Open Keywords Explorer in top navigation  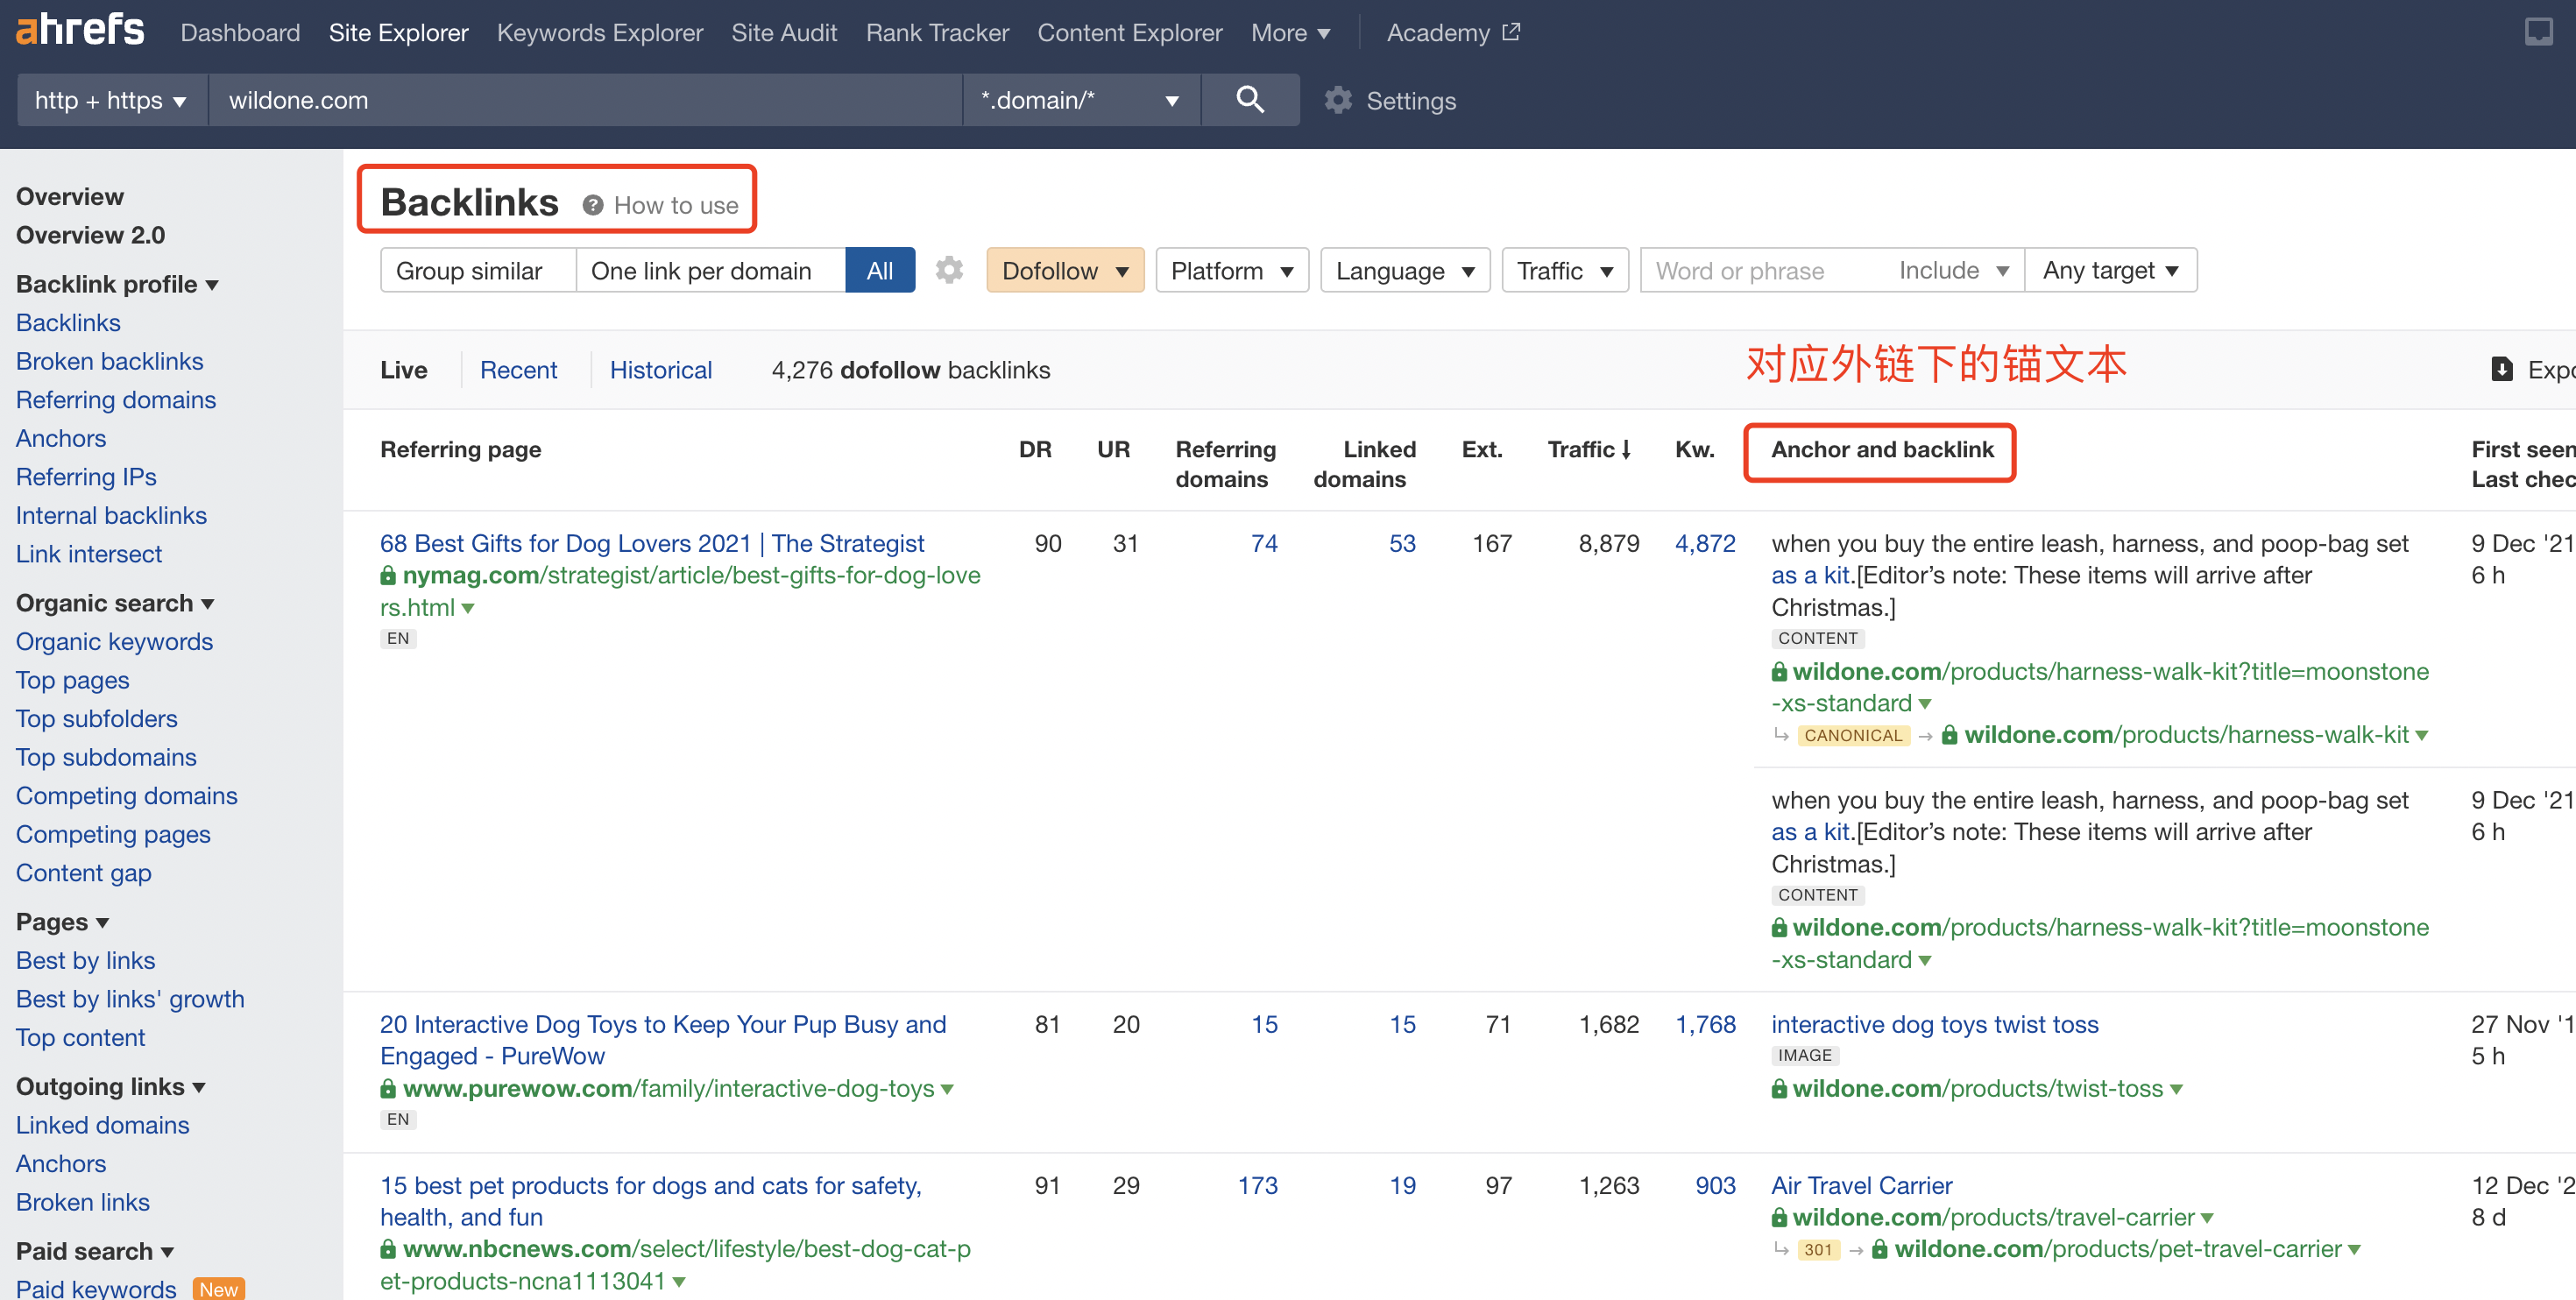pyautogui.click(x=600, y=33)
